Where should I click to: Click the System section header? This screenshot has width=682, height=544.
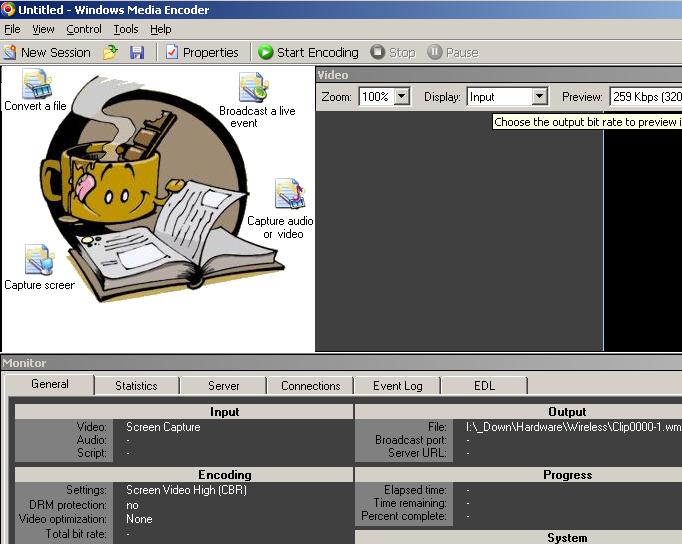click(518, 537)
